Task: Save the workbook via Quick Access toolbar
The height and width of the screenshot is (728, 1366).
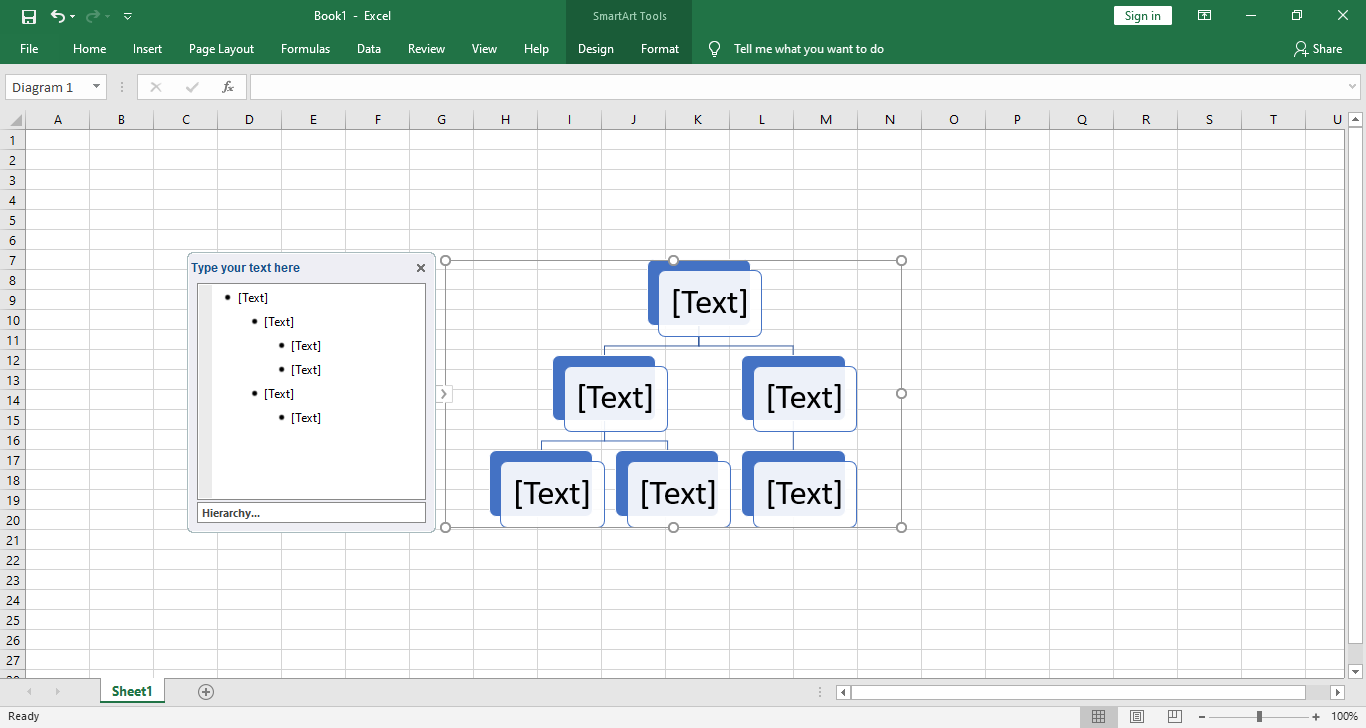Action: [x=28, y=16]
